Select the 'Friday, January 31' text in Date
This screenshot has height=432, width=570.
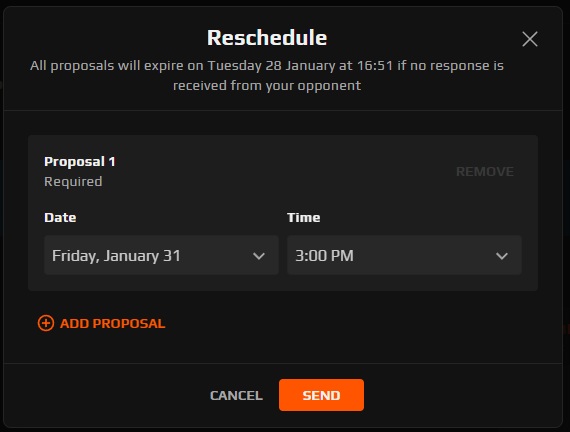coord(116,256)
